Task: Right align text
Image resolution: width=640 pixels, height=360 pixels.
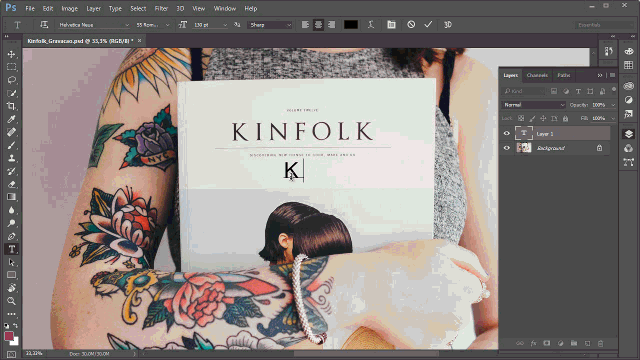Action: tap(331, 25)
